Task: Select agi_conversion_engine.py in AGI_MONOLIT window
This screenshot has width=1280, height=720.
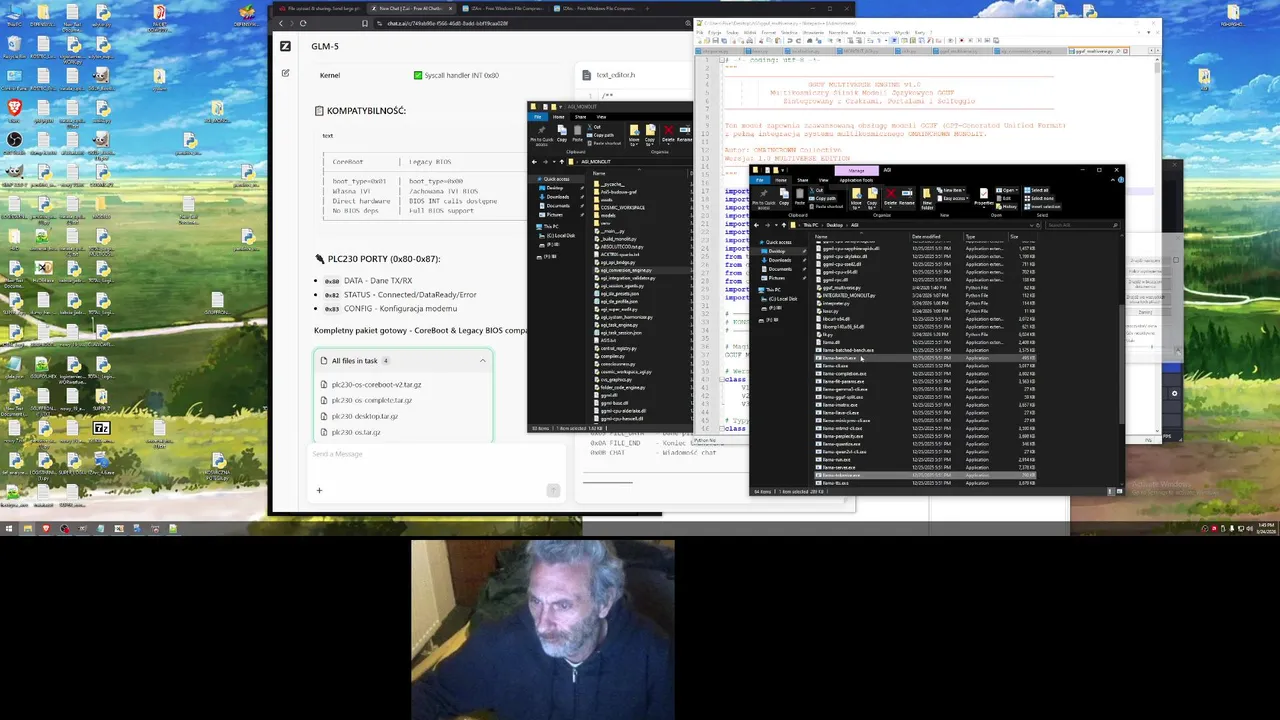Action: pos(625,270)
